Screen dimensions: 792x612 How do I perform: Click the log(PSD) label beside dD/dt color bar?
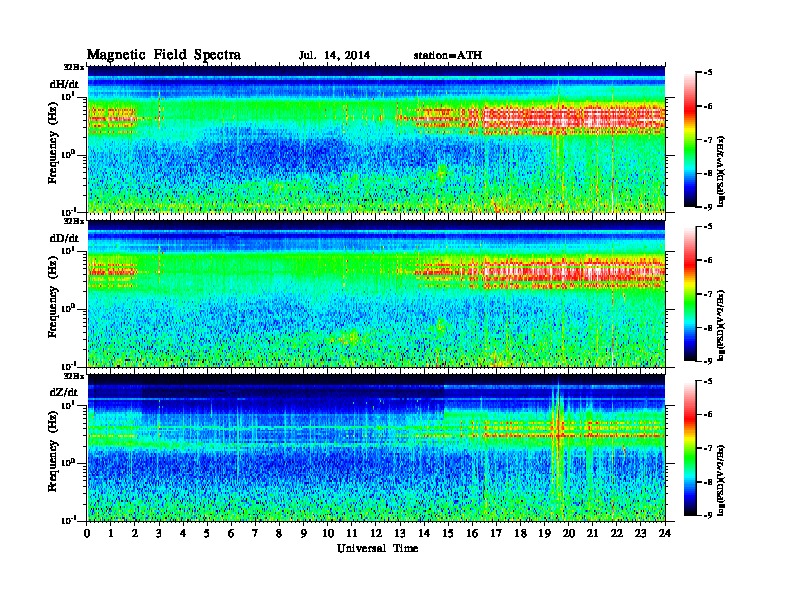click(721, 325)
